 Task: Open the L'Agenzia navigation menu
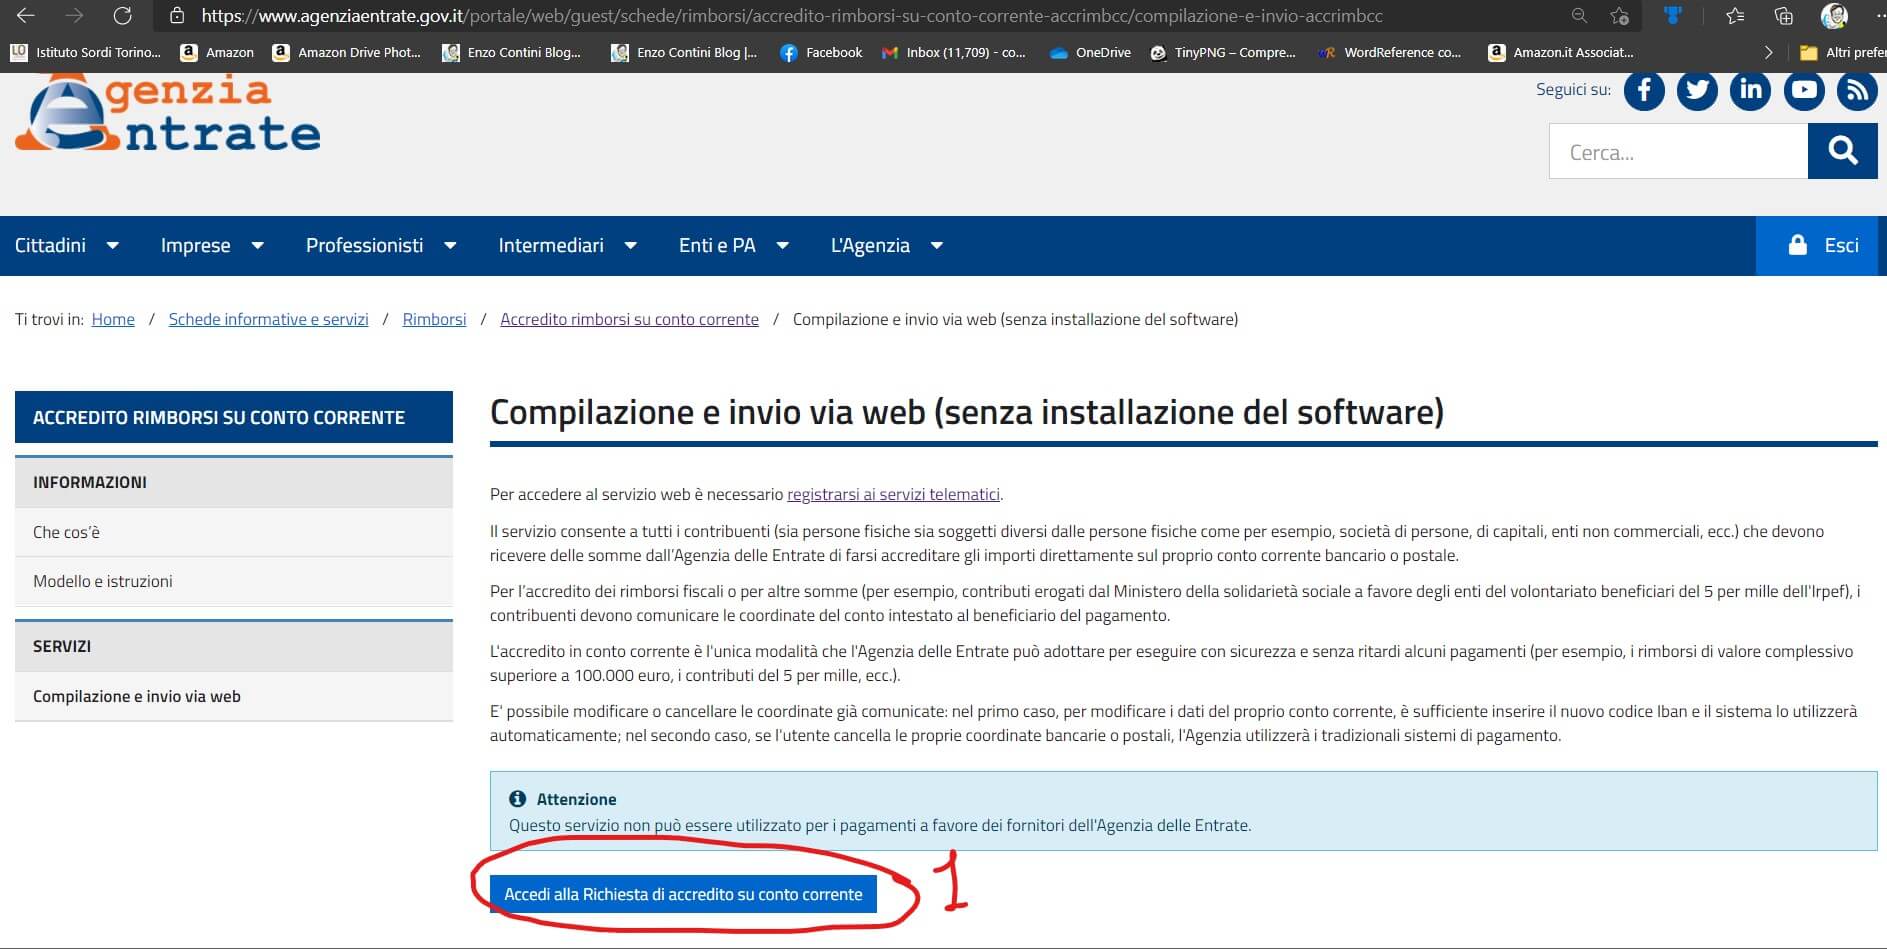[886, 246]
